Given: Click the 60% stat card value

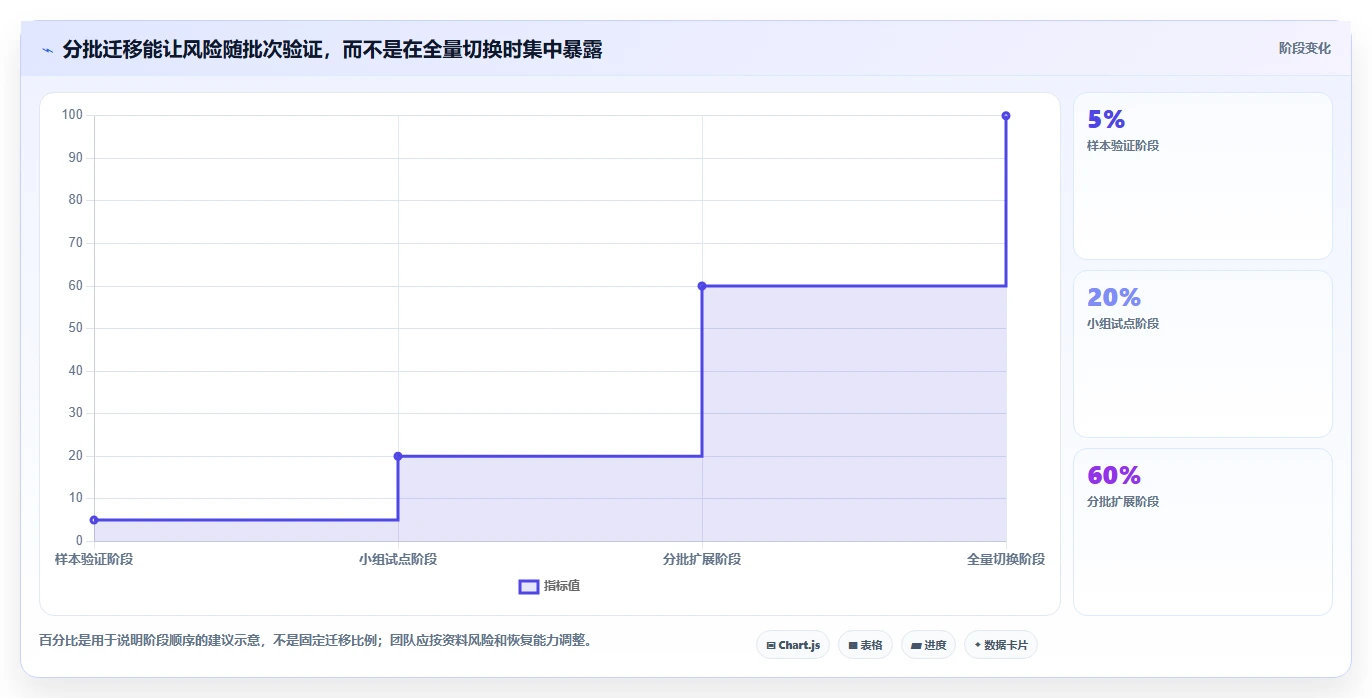Looking at the screenshot, I should [1114, 475].
